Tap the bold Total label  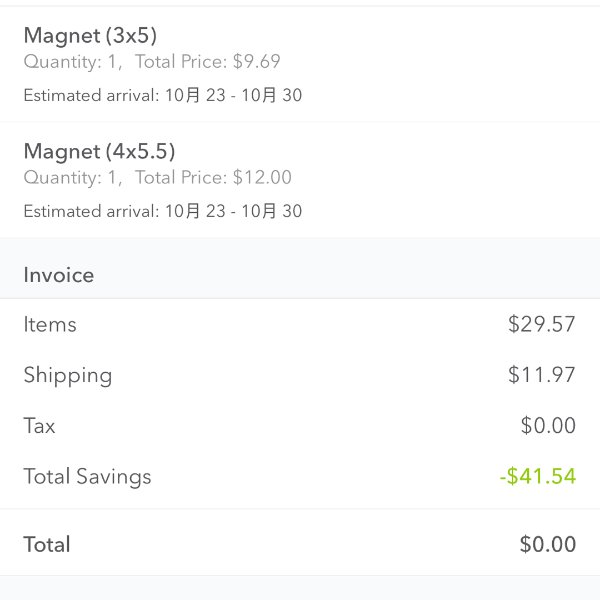click(x=47, y=544)
